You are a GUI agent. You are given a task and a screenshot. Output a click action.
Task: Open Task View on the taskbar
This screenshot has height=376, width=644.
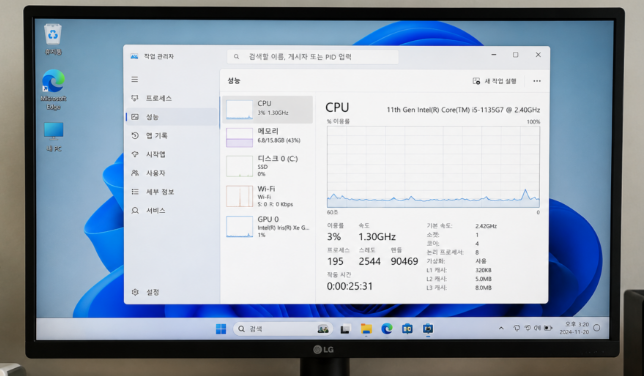[345, 329]
